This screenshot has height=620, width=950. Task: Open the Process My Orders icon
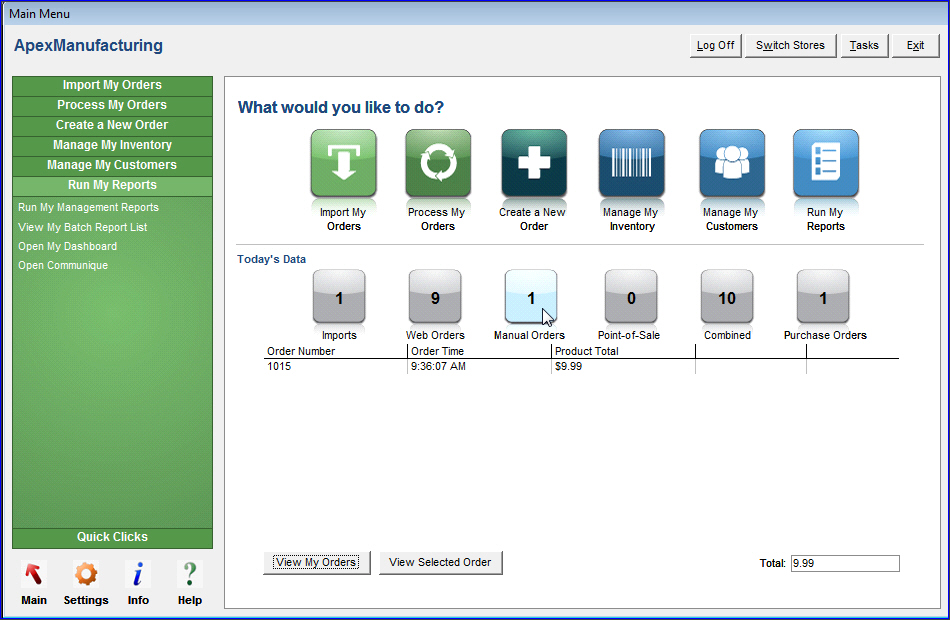[437, 163]
